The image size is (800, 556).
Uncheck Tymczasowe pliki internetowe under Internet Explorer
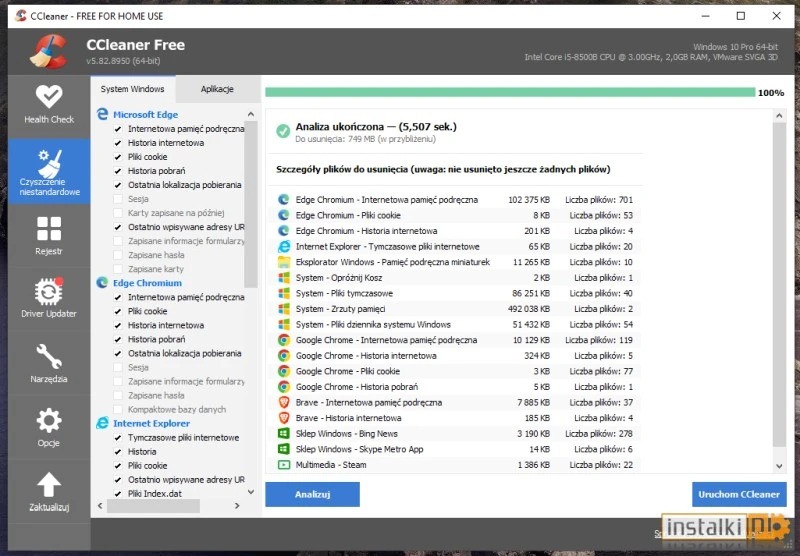118,437
